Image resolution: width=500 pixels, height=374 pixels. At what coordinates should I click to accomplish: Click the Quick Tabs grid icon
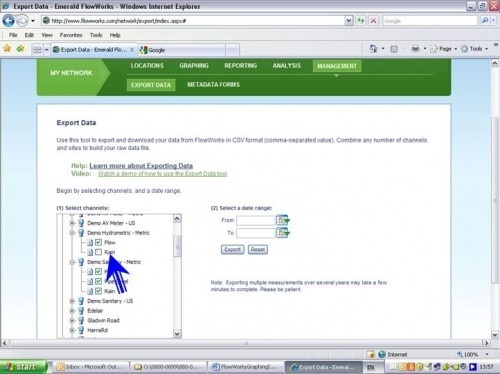(37, 50)
